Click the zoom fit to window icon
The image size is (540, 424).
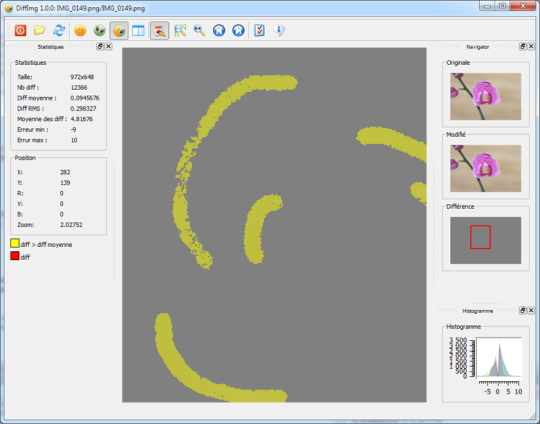(180, 31)
